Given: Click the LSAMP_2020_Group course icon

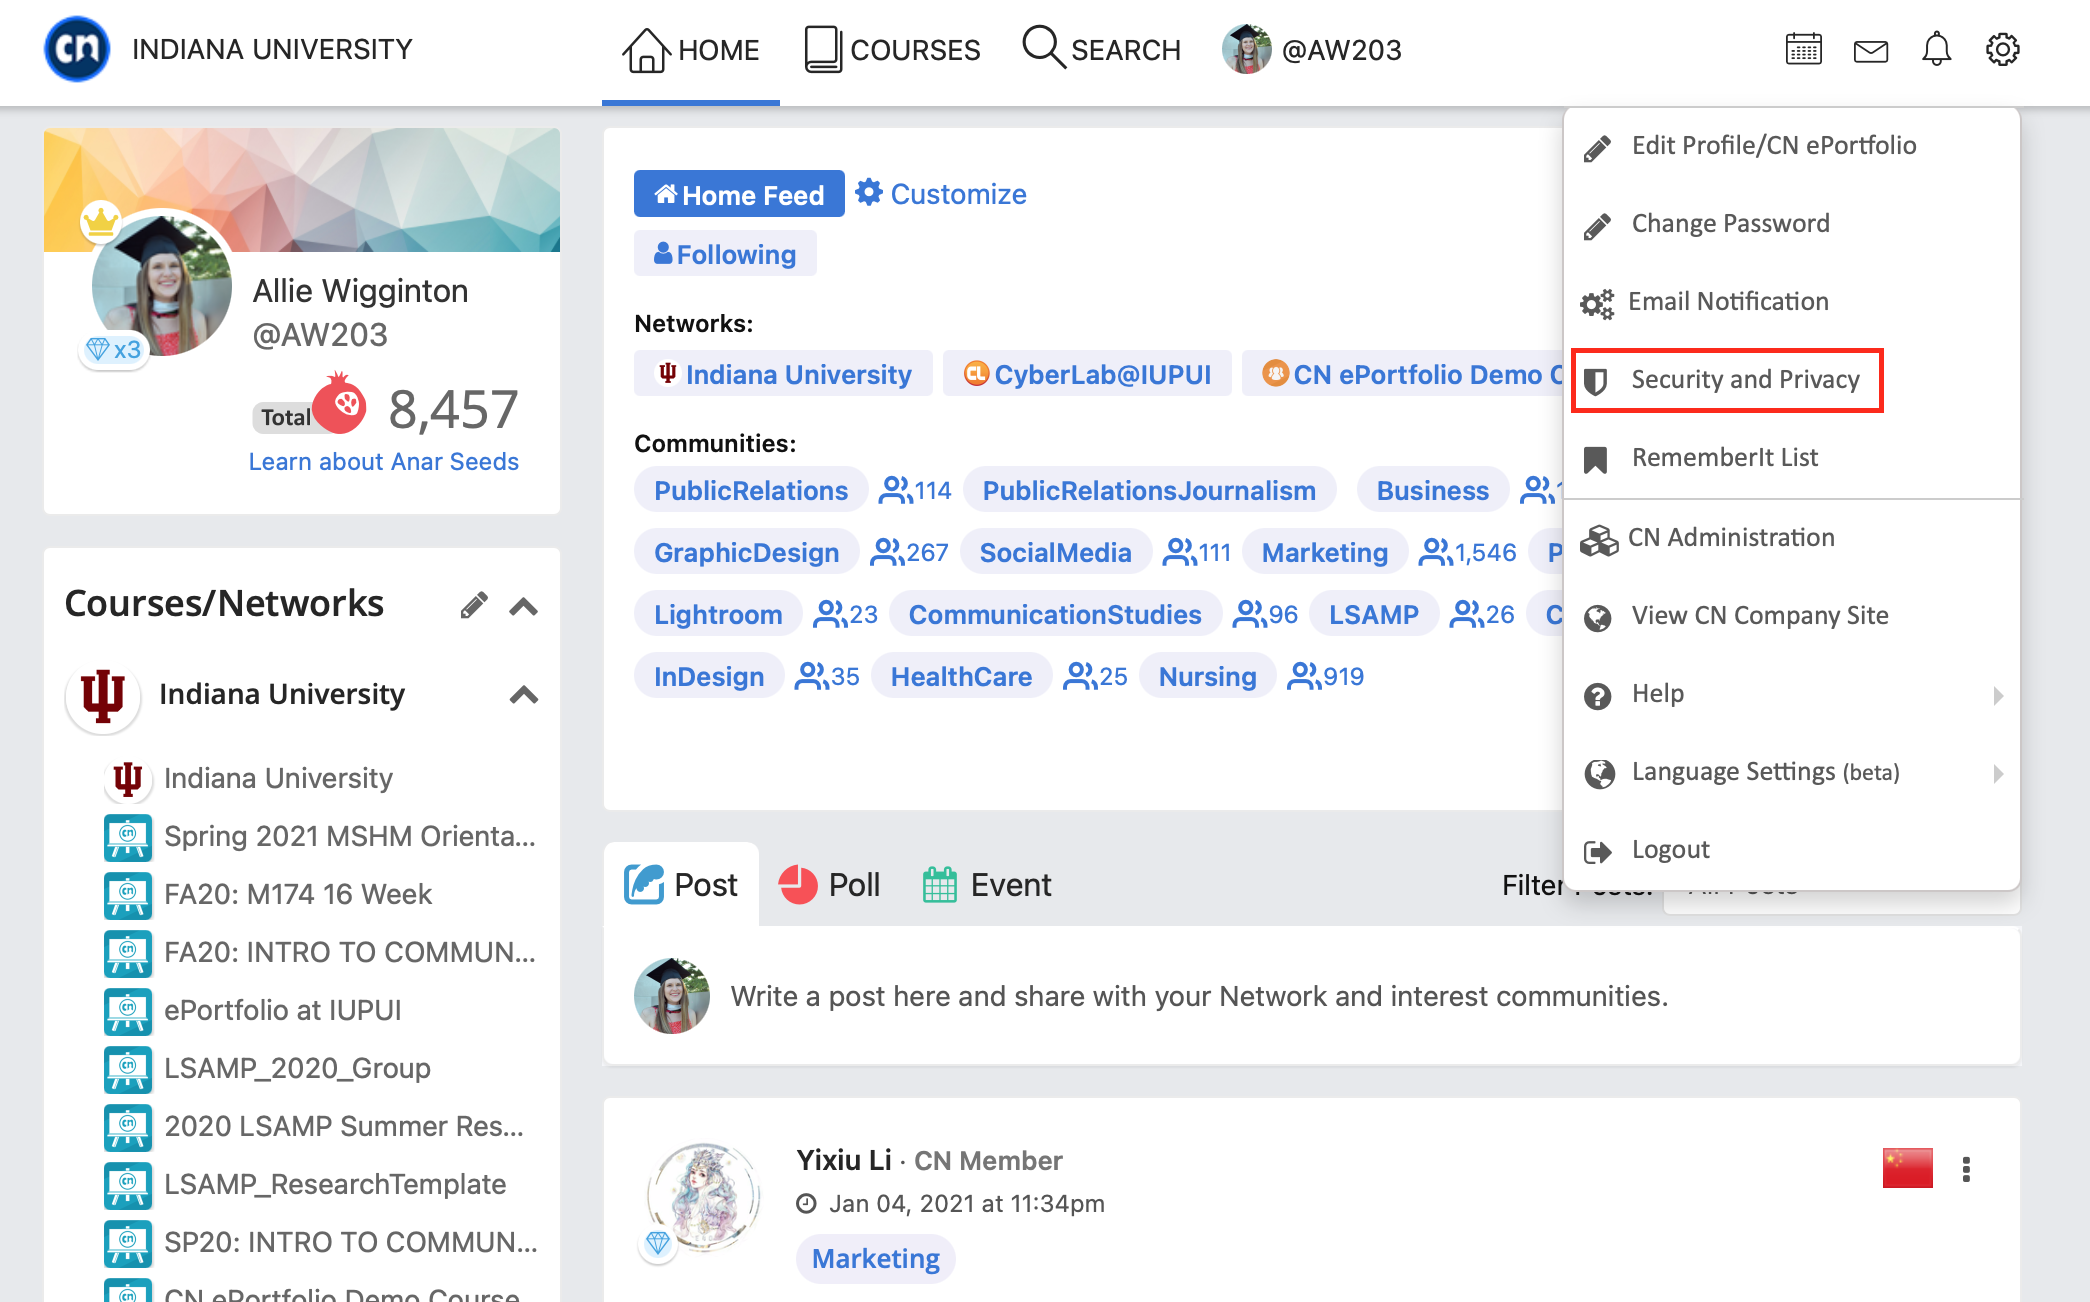Looking at the screenshot, I should (x=128, y=1069).
